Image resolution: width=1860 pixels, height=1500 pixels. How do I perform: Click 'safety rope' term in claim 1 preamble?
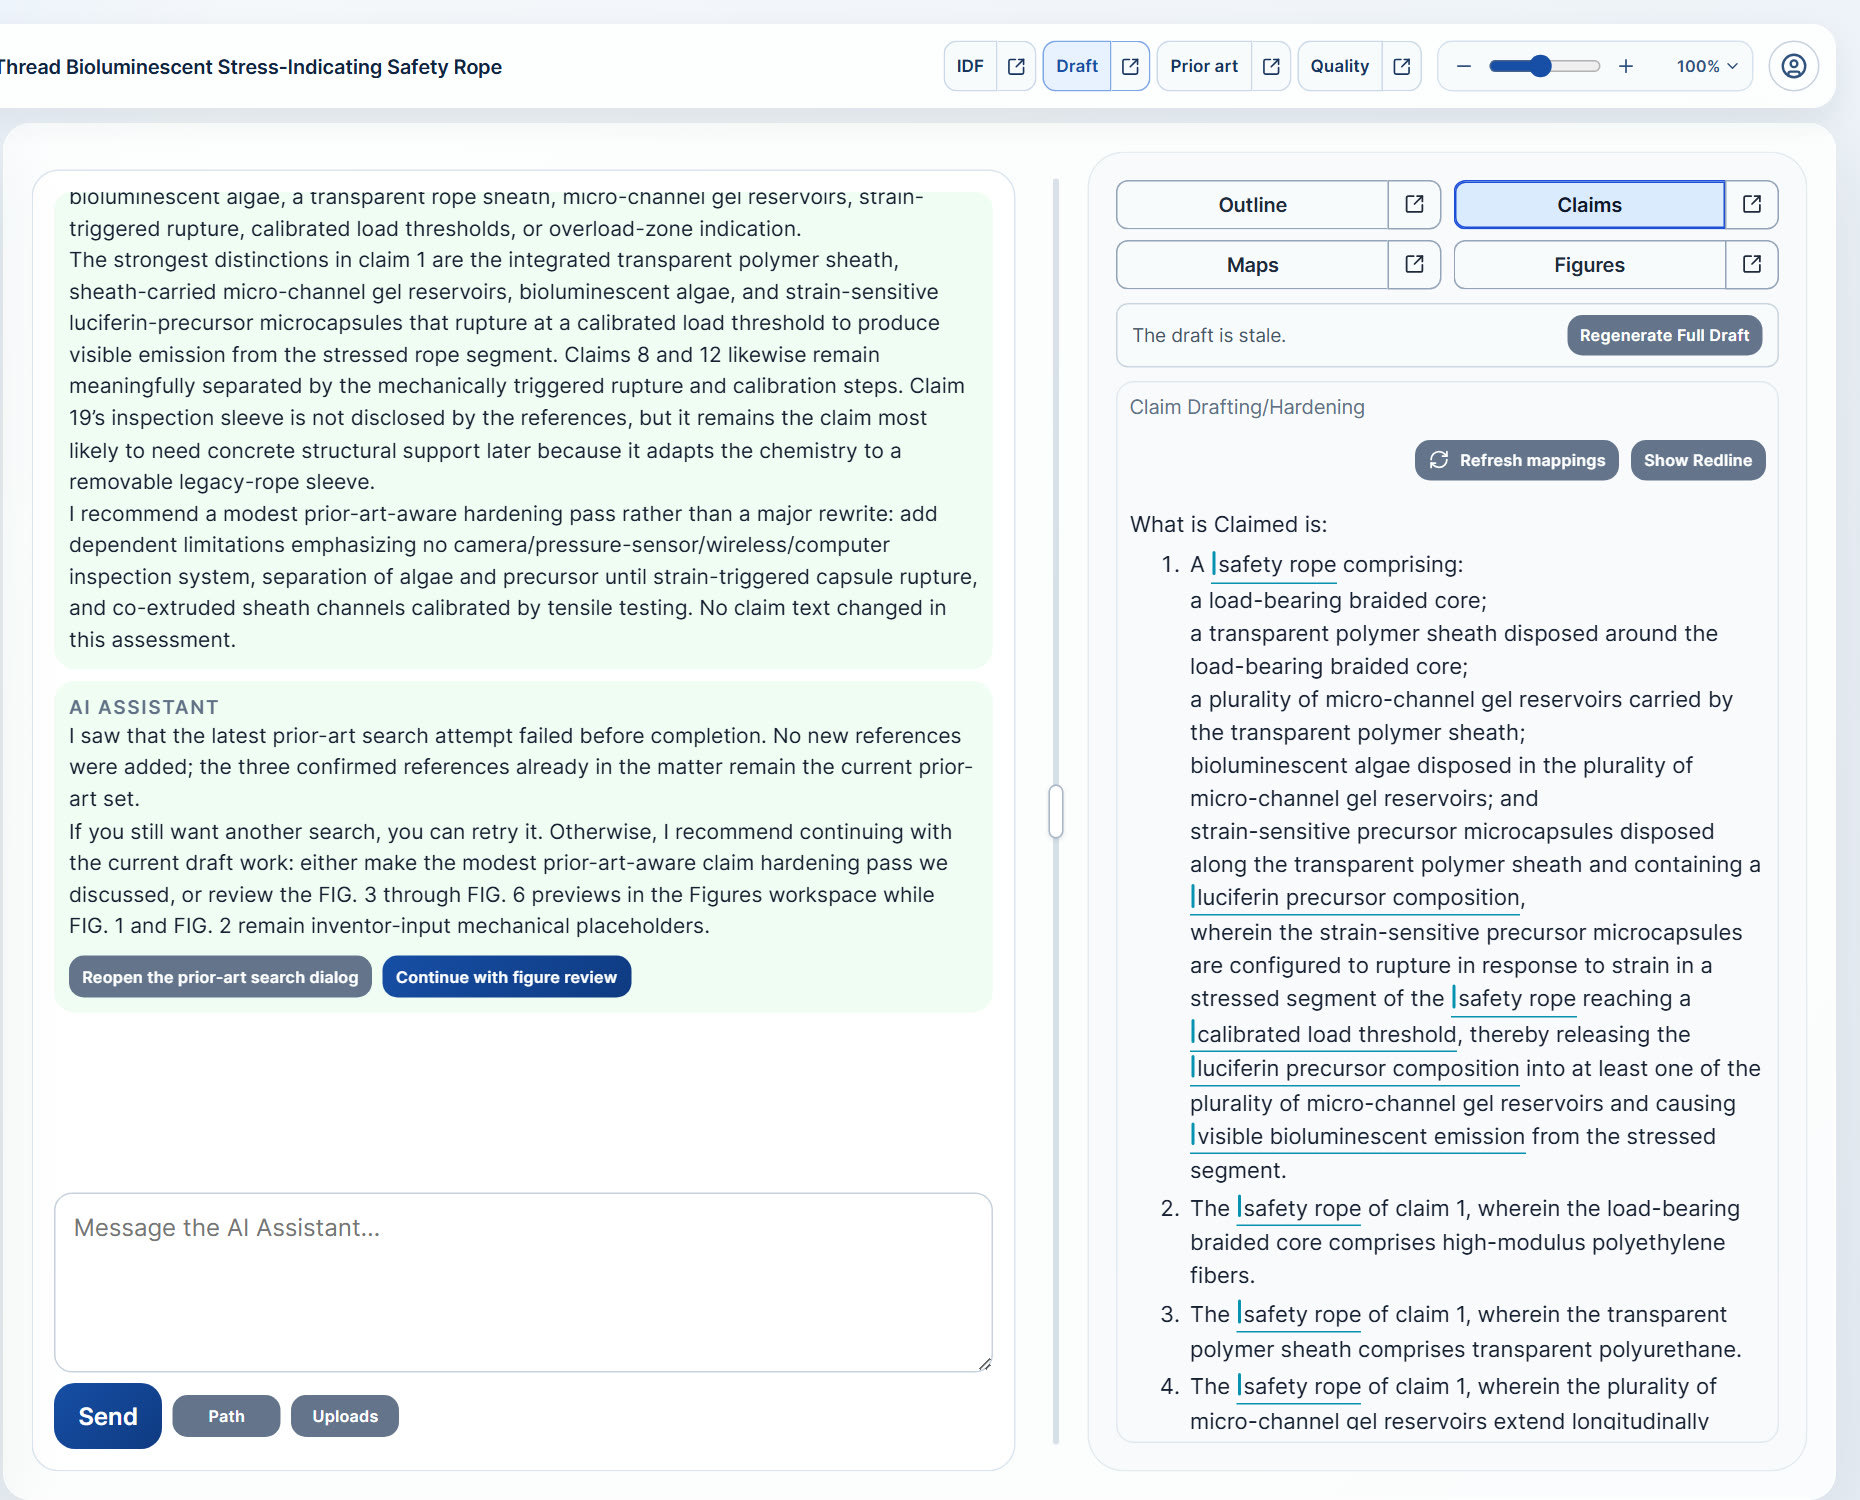click(x=1275, y=565)
